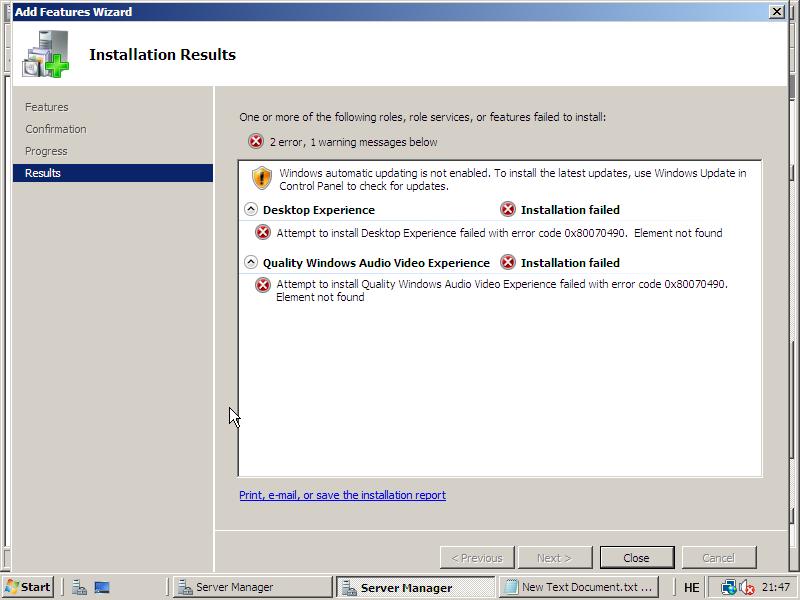Click the clock showing 21:47
Image resolution: width=800 pixels, height=600 pixels.
click(776, 587)
